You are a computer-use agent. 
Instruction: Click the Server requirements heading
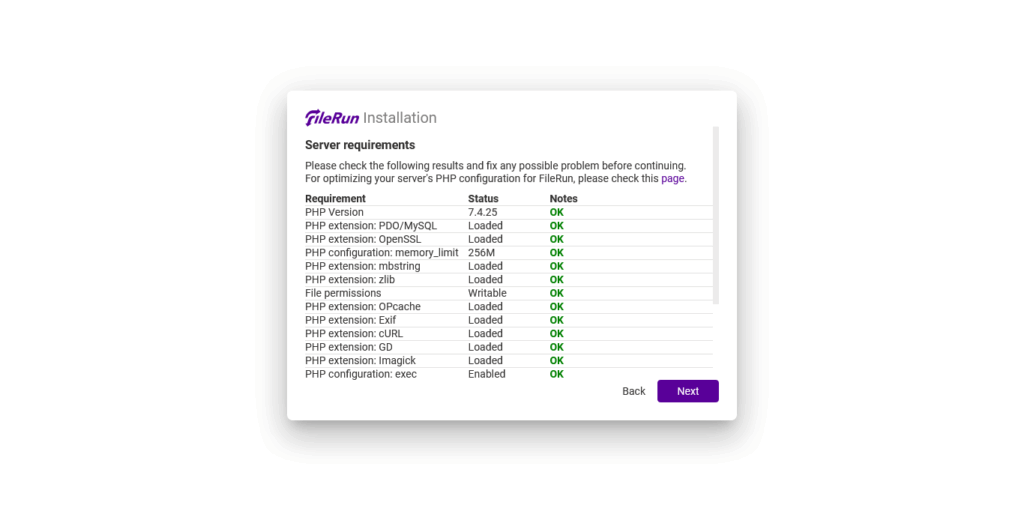pyautogui.click(x=360, y=144)
